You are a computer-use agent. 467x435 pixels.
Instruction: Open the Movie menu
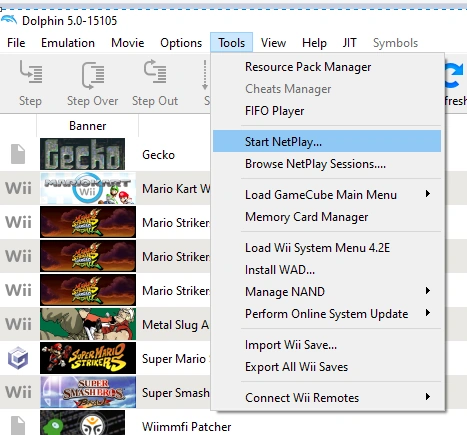pos(128,43)
